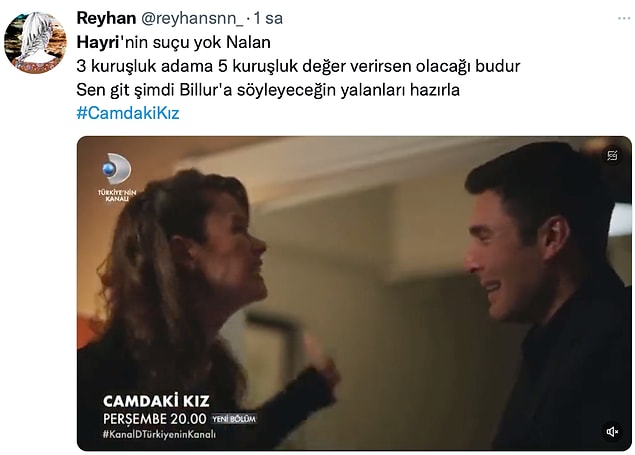Unmute the video with the speaker icon
635x455 pixels.
coord(612,432)
